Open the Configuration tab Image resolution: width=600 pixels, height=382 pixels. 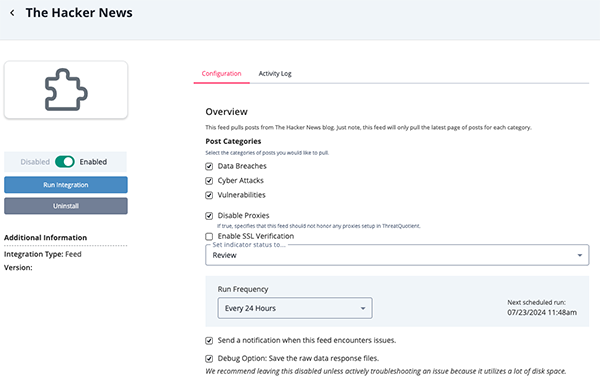pyautogui.click(x=221, y=73)
